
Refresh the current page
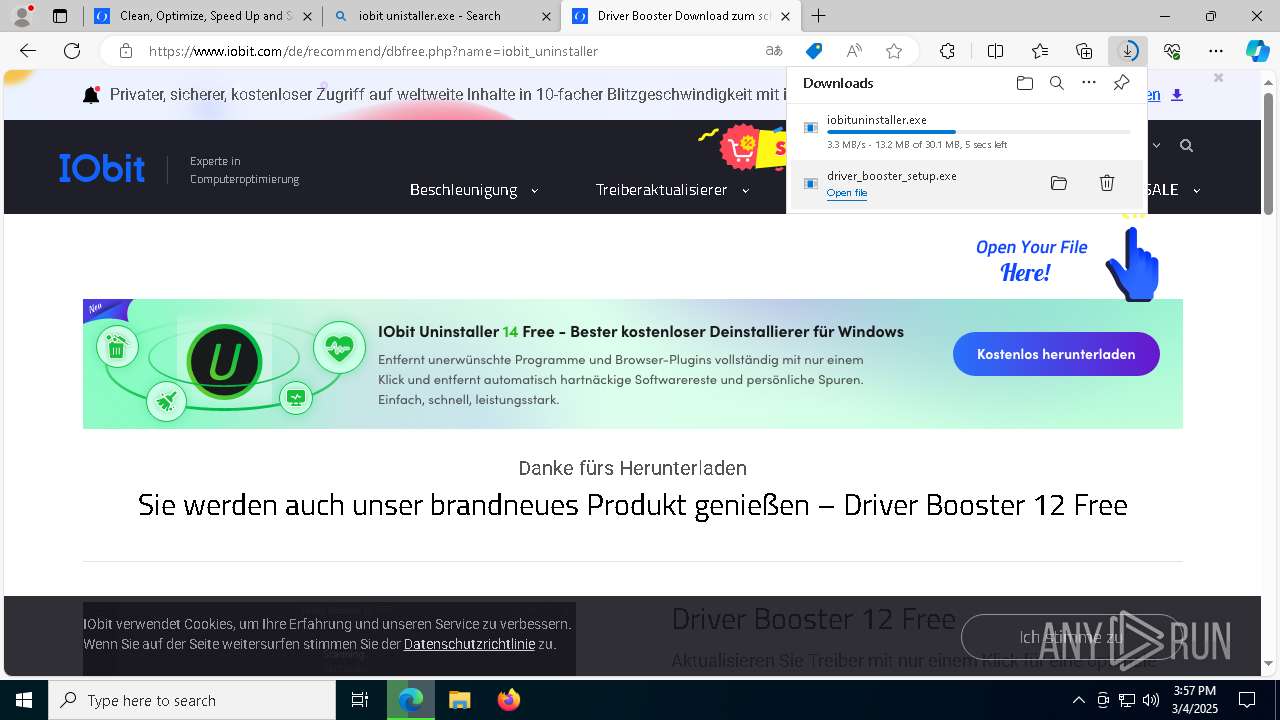[x=72, y=51]
